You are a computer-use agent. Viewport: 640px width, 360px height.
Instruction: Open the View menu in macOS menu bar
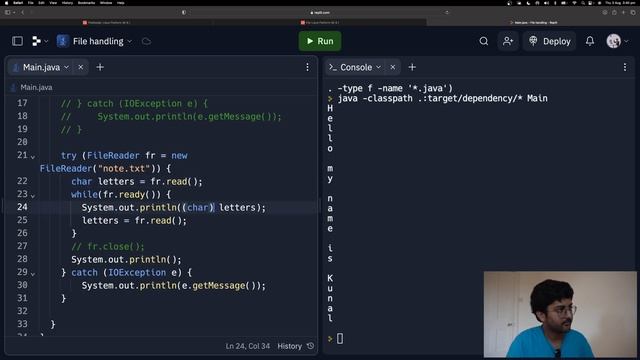tap(53, 3)
